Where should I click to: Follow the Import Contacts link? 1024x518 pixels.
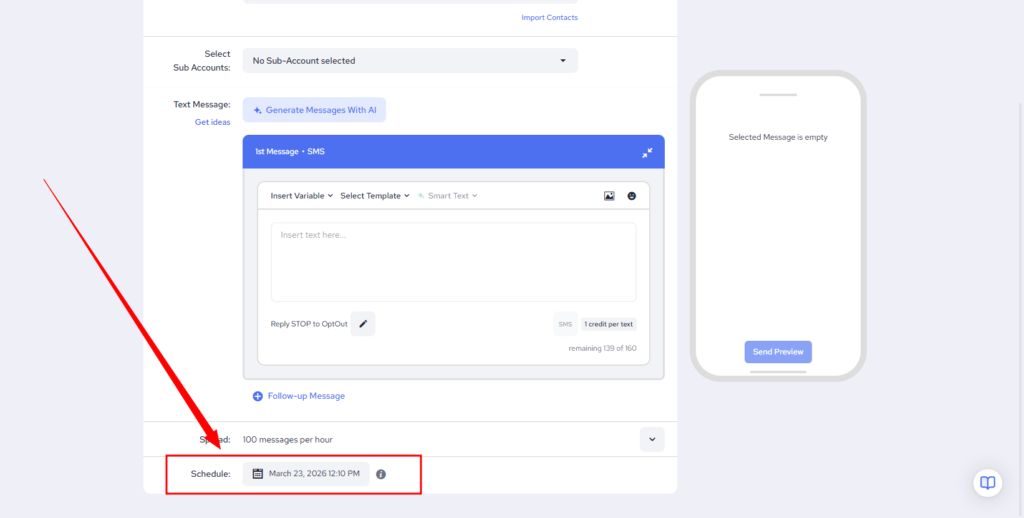tap(549, 18)
